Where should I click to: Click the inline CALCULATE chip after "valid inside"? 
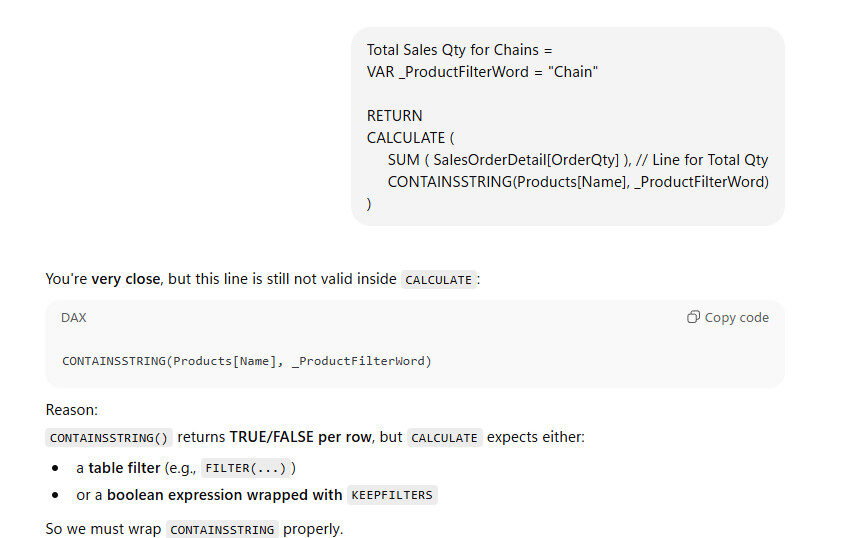pos(438,280)
